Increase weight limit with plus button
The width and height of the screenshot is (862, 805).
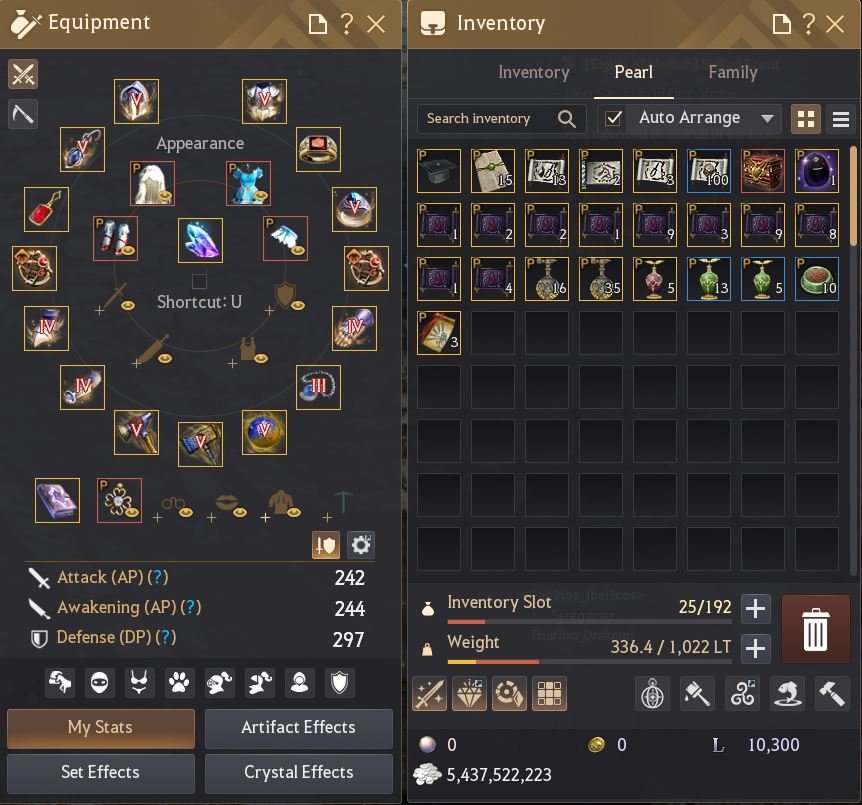[755, 648]
